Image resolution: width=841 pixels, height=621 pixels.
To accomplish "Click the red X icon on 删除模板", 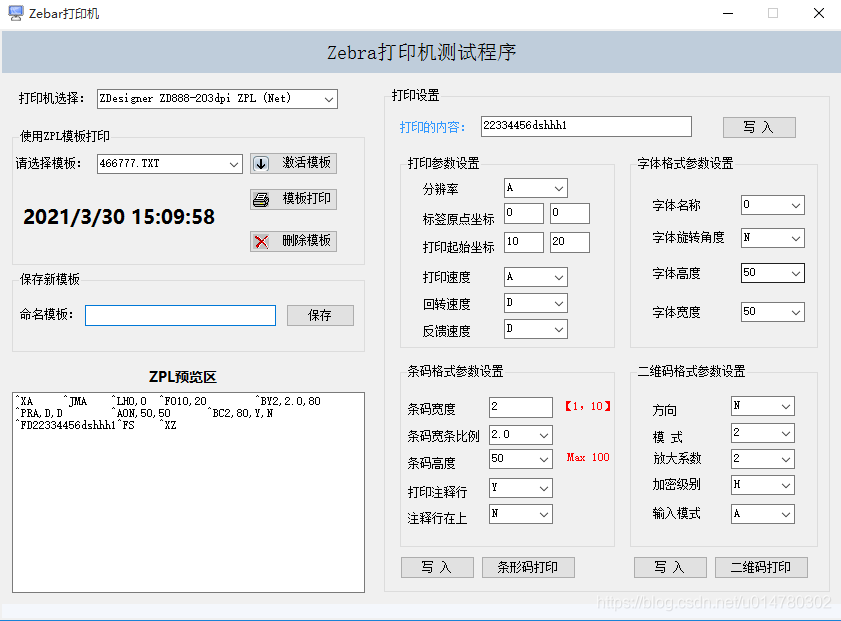I will coord(261,241).
